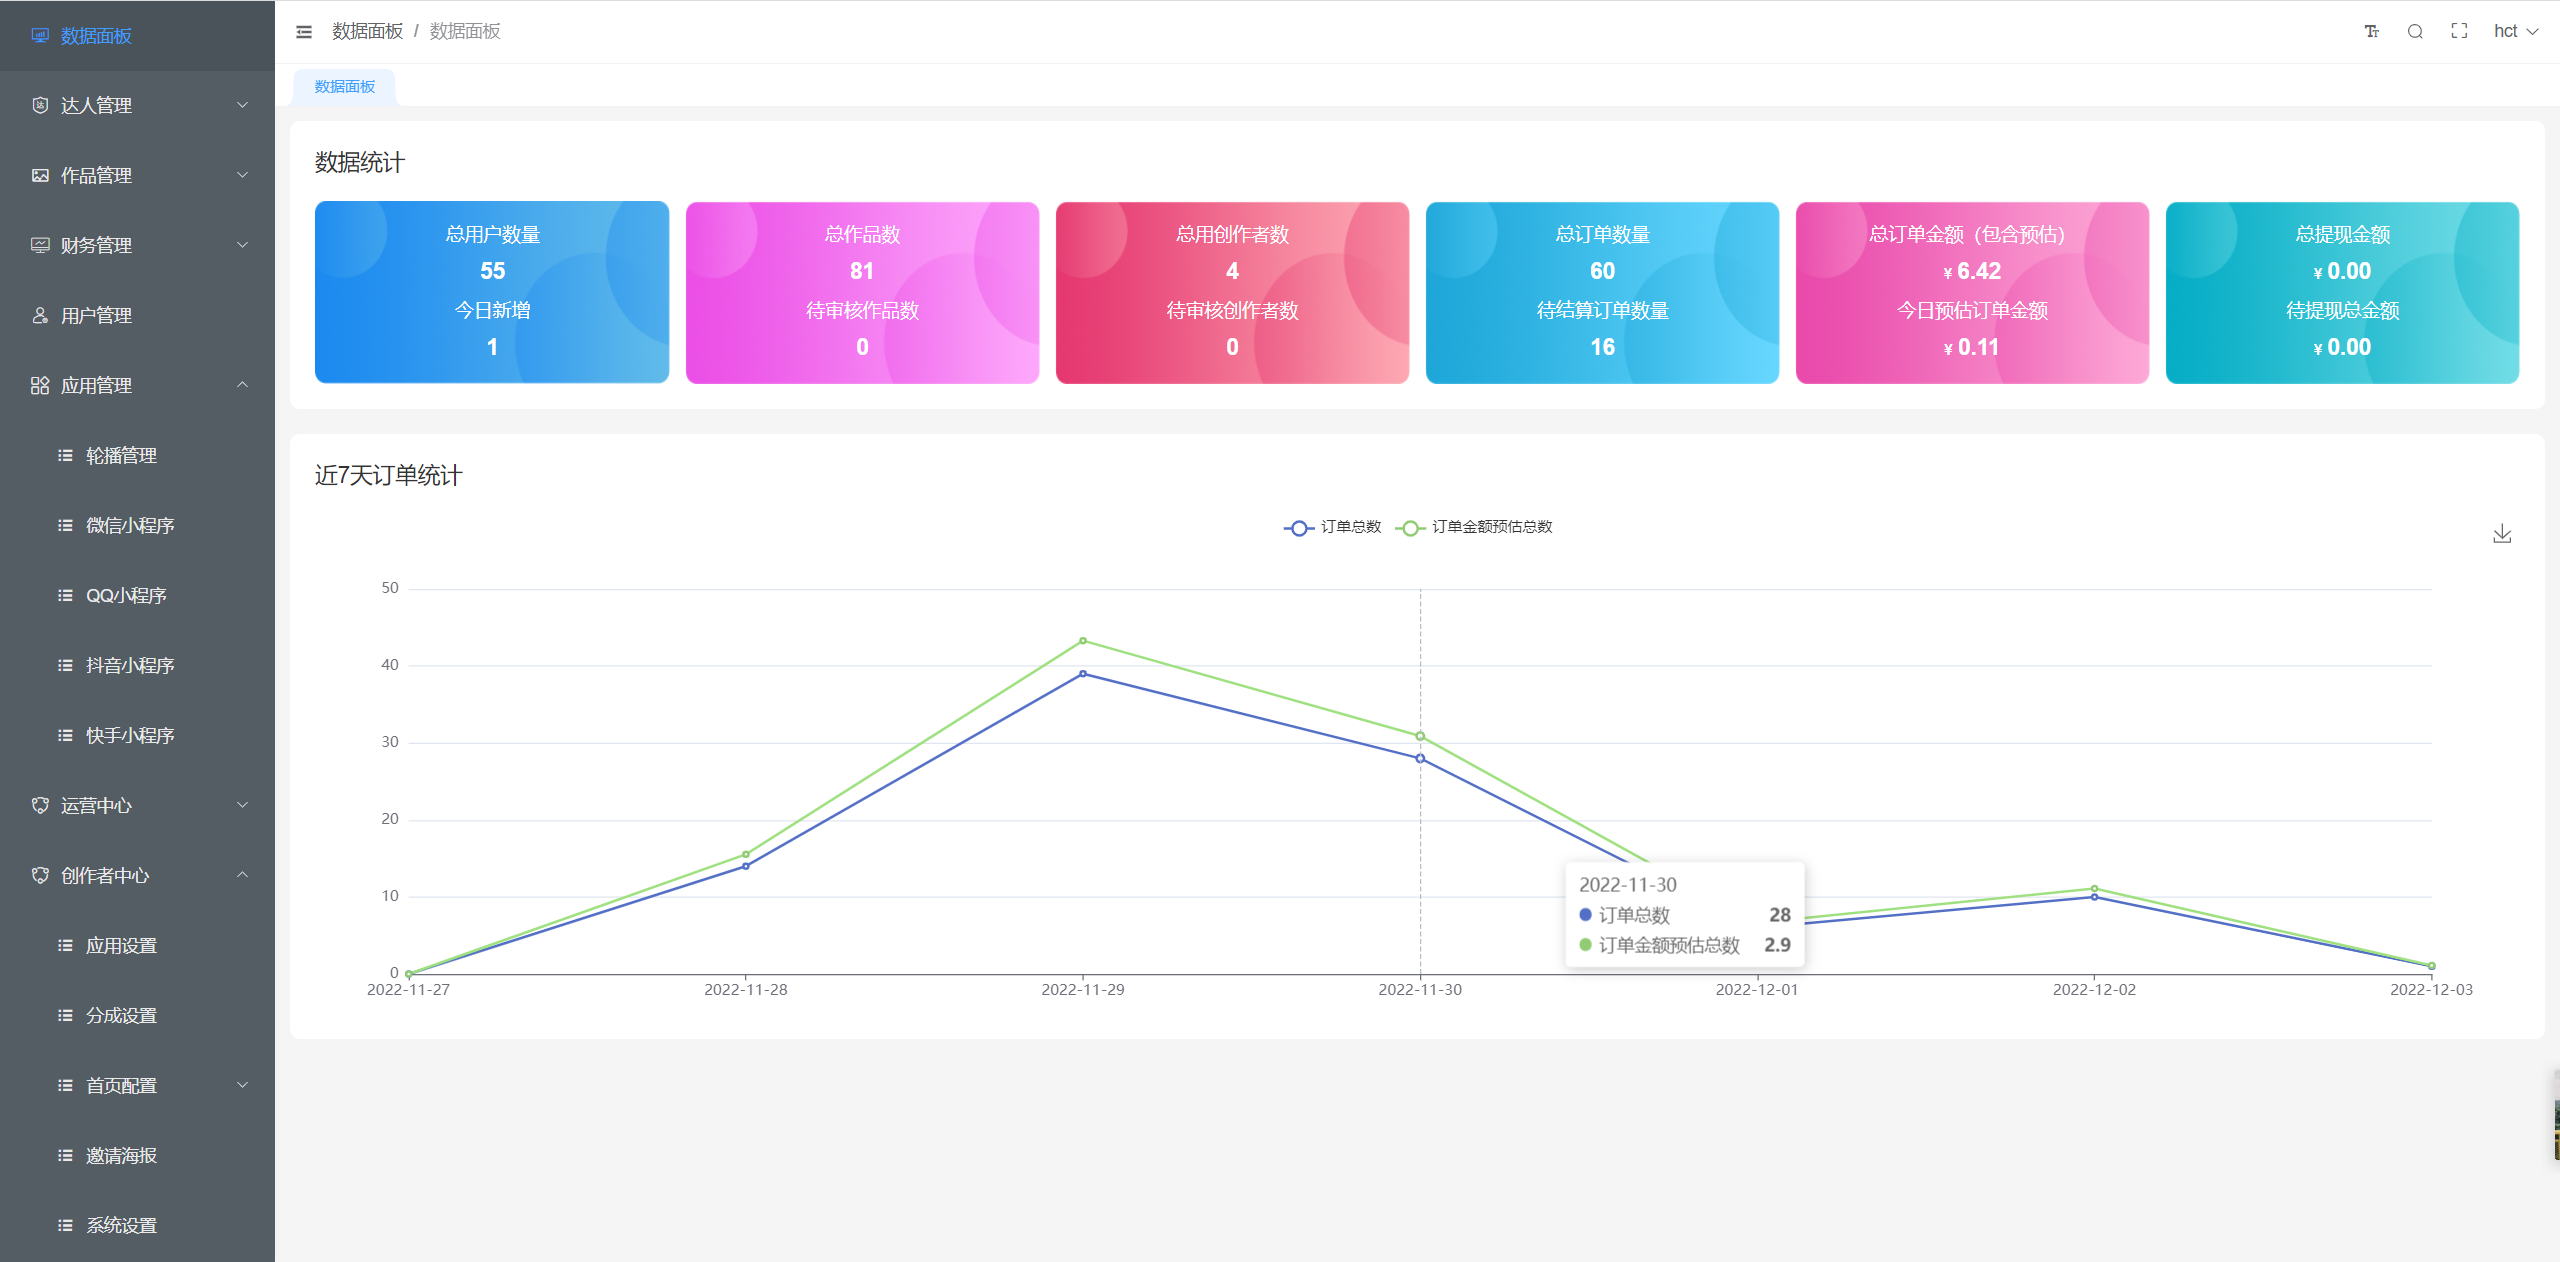Download chart image via save icon
Image resolution: width=2560 pixels, height=1262 pixels.
2502,534
